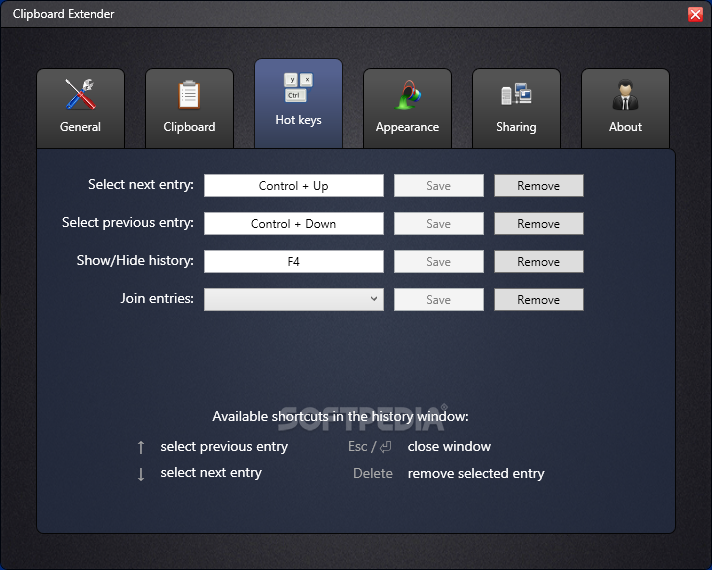Expand the Join entries dropdown
The width and height of the screenshot is (712, 570).
[294, 299]
